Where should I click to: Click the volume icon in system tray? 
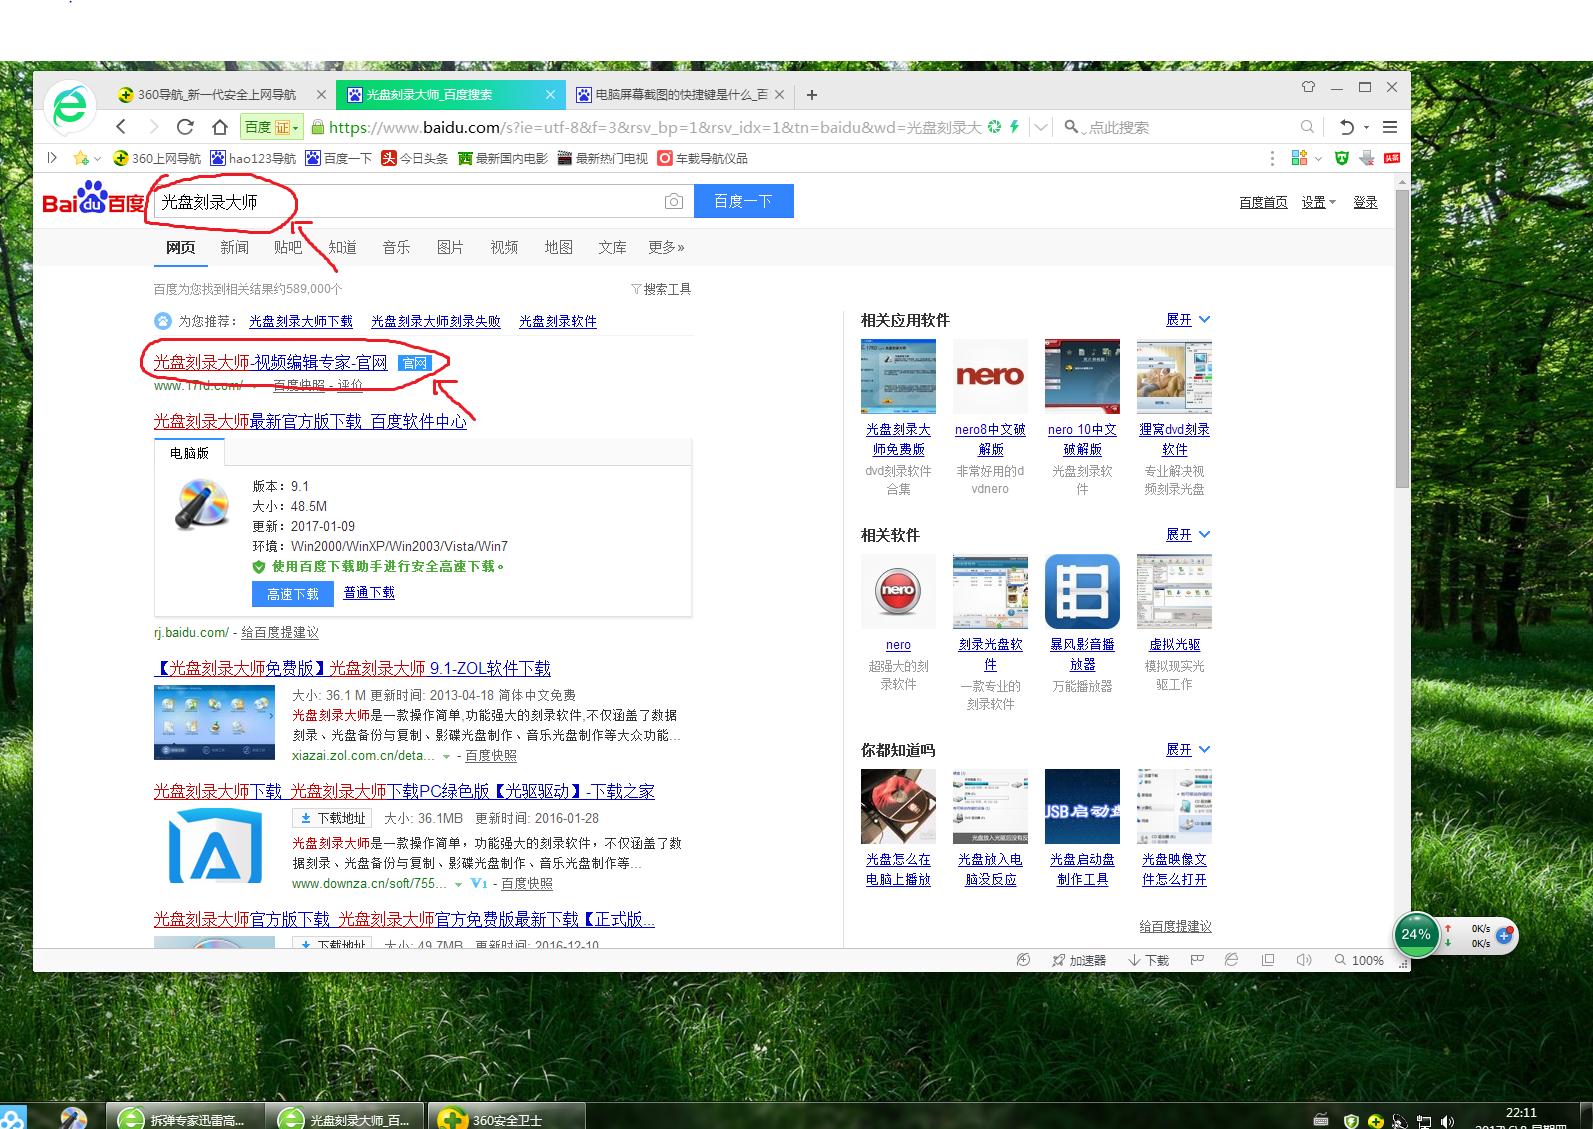(x=1448, y=1122)
